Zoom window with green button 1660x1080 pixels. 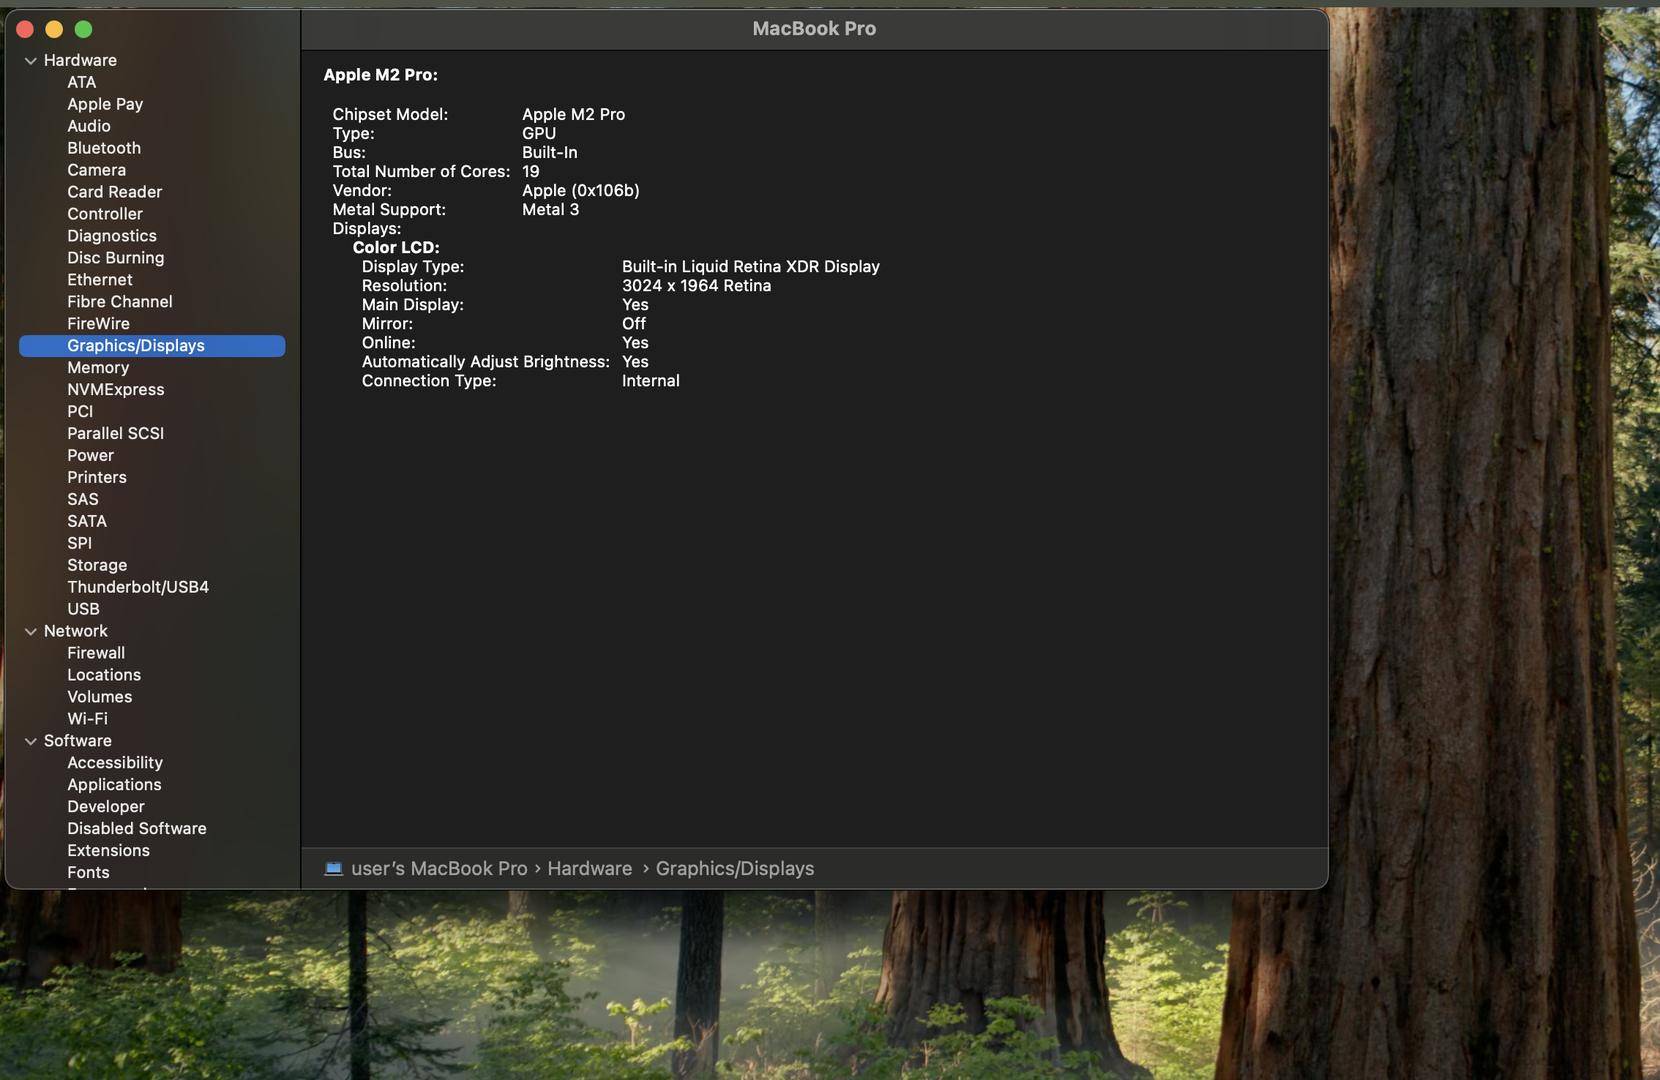84,30
